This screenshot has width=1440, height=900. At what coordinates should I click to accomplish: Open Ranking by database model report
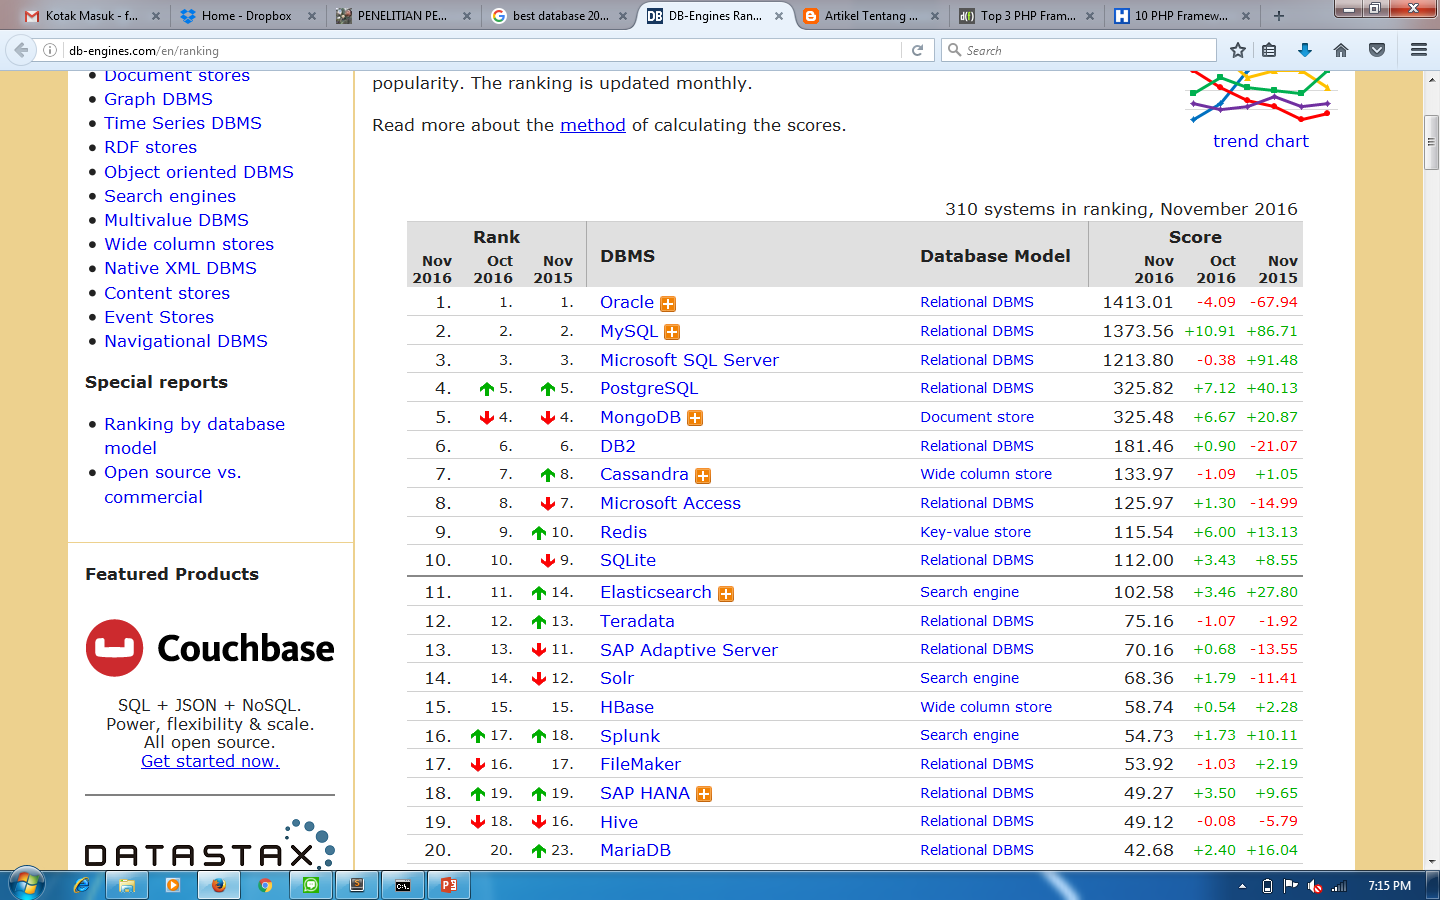(194, 436)
